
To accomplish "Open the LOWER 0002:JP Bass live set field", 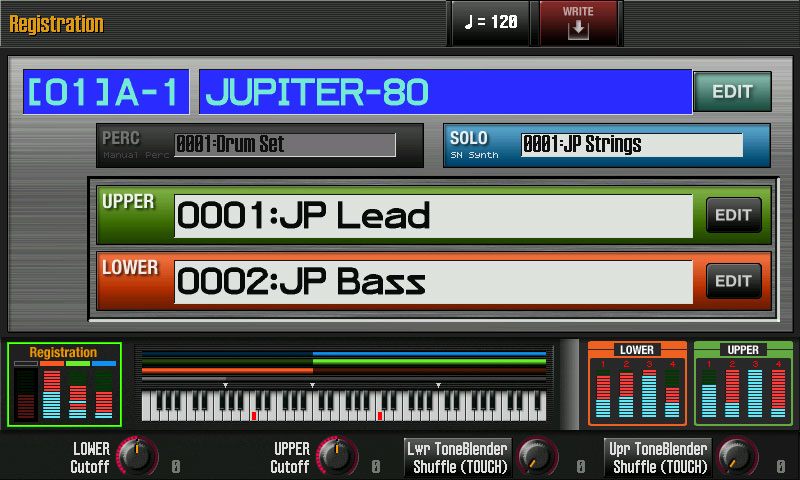I will (433, 282).
